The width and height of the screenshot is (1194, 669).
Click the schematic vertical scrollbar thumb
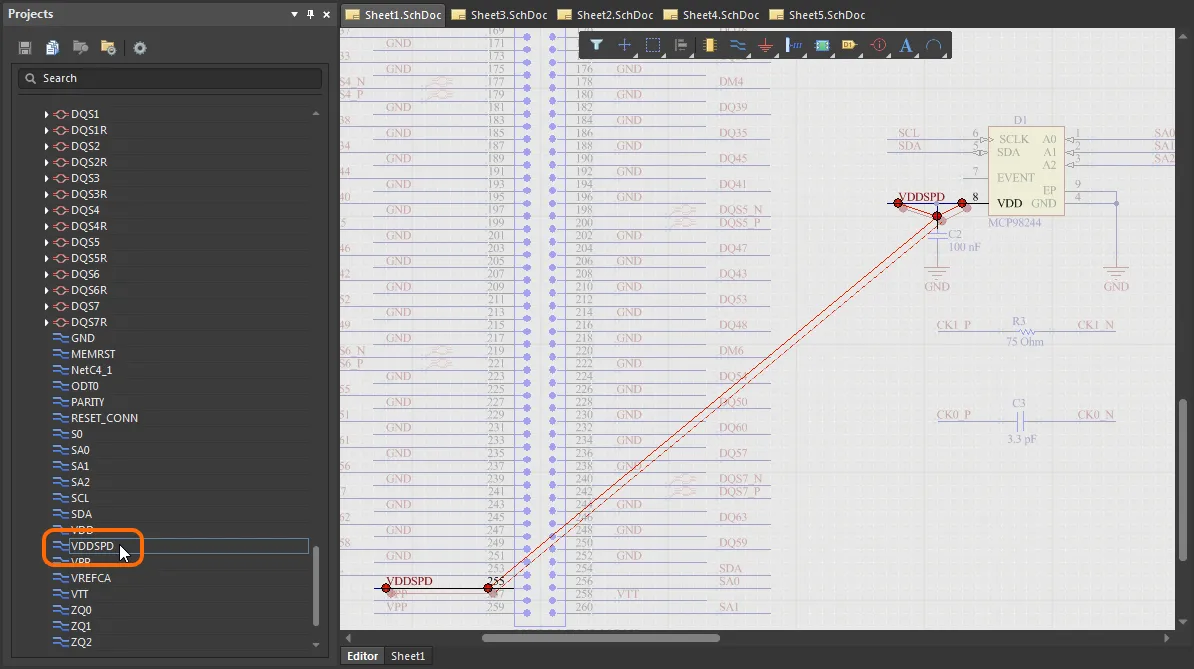click(1183, 479)
